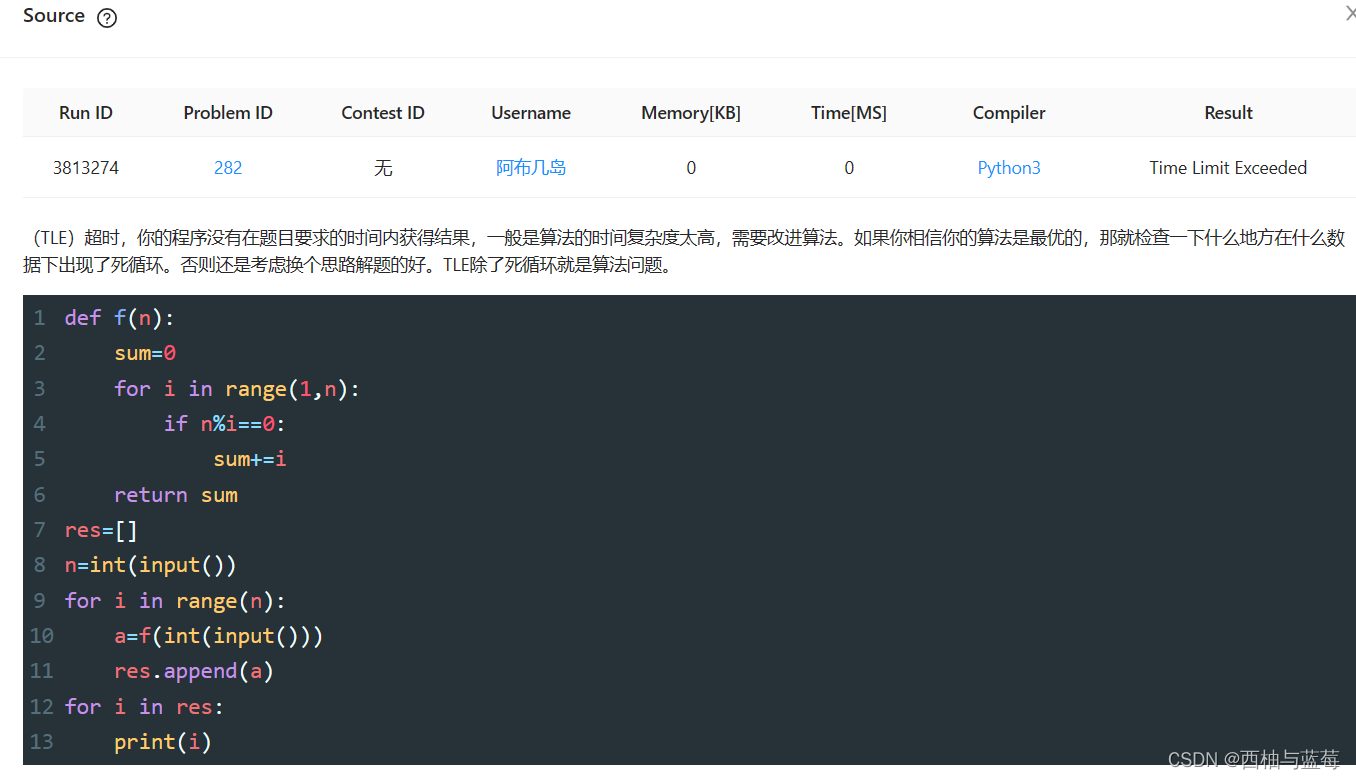Screen dimensions: 1356x779
Task: Click the Contest ID column header
Action: point(383,113)
